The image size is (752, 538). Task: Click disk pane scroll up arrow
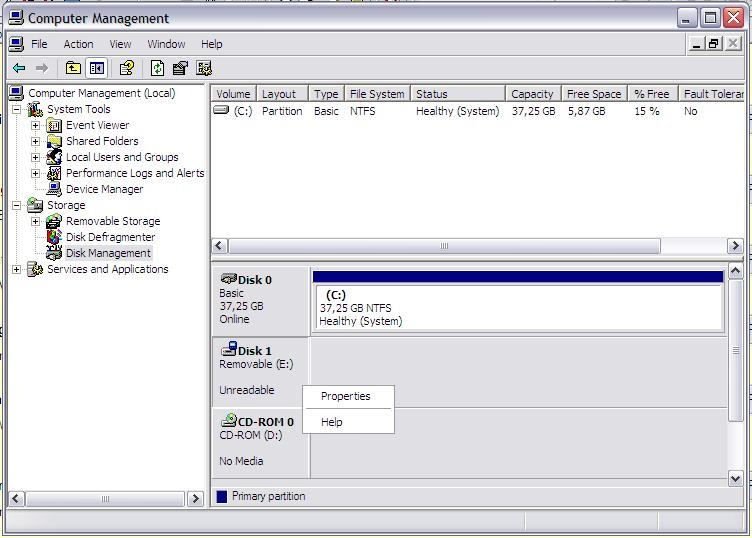click(x=736, y=271)
